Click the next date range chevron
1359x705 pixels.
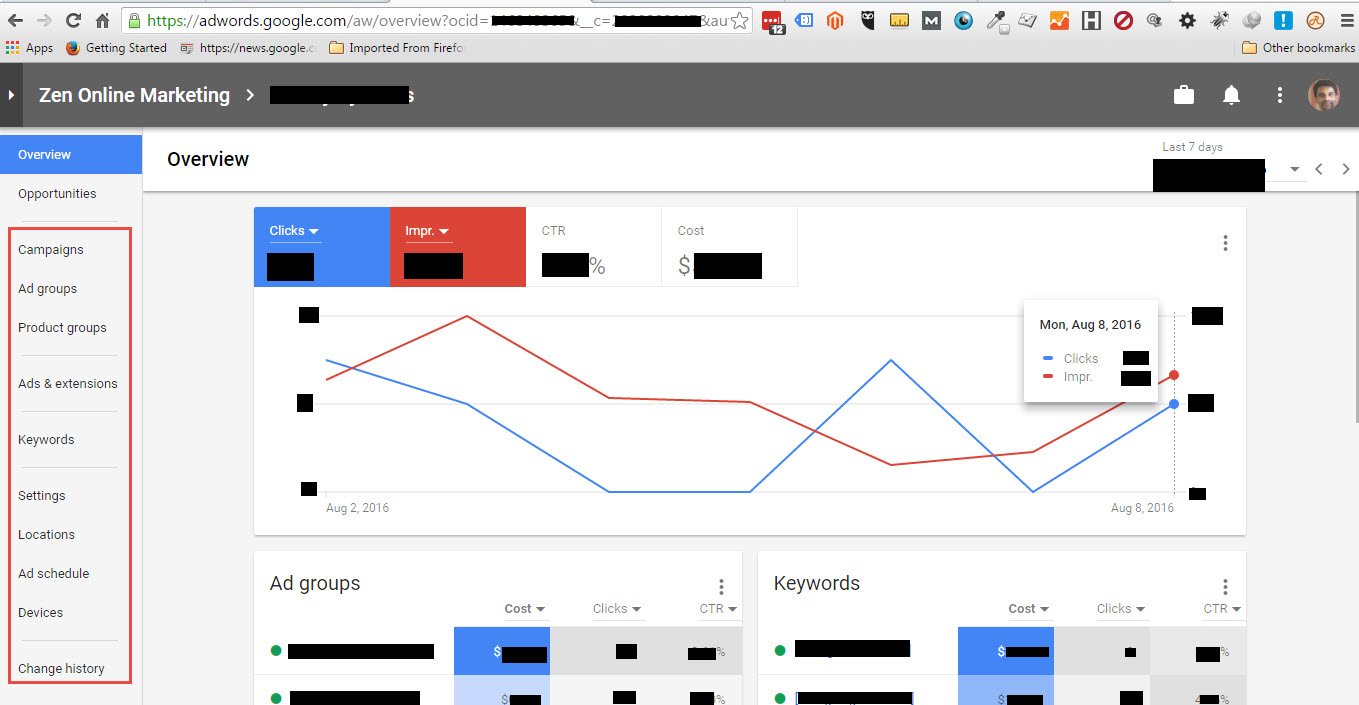pyautogui.click(x=1346, y=169)
